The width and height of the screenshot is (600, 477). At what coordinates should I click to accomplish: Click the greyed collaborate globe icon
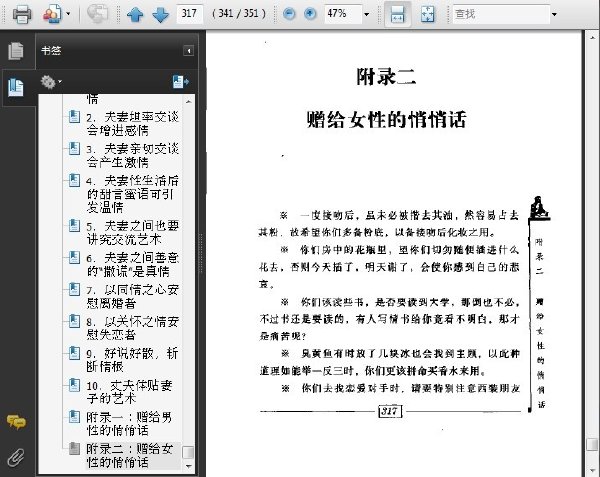[x=98, y=13]
